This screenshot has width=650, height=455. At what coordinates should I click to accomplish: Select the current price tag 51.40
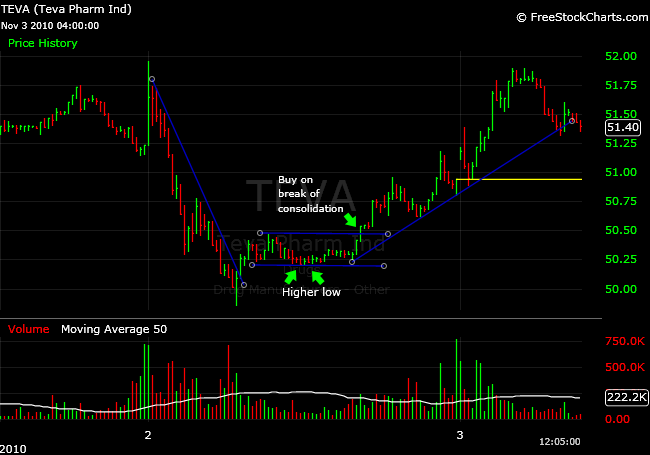(x=623, y=127)
